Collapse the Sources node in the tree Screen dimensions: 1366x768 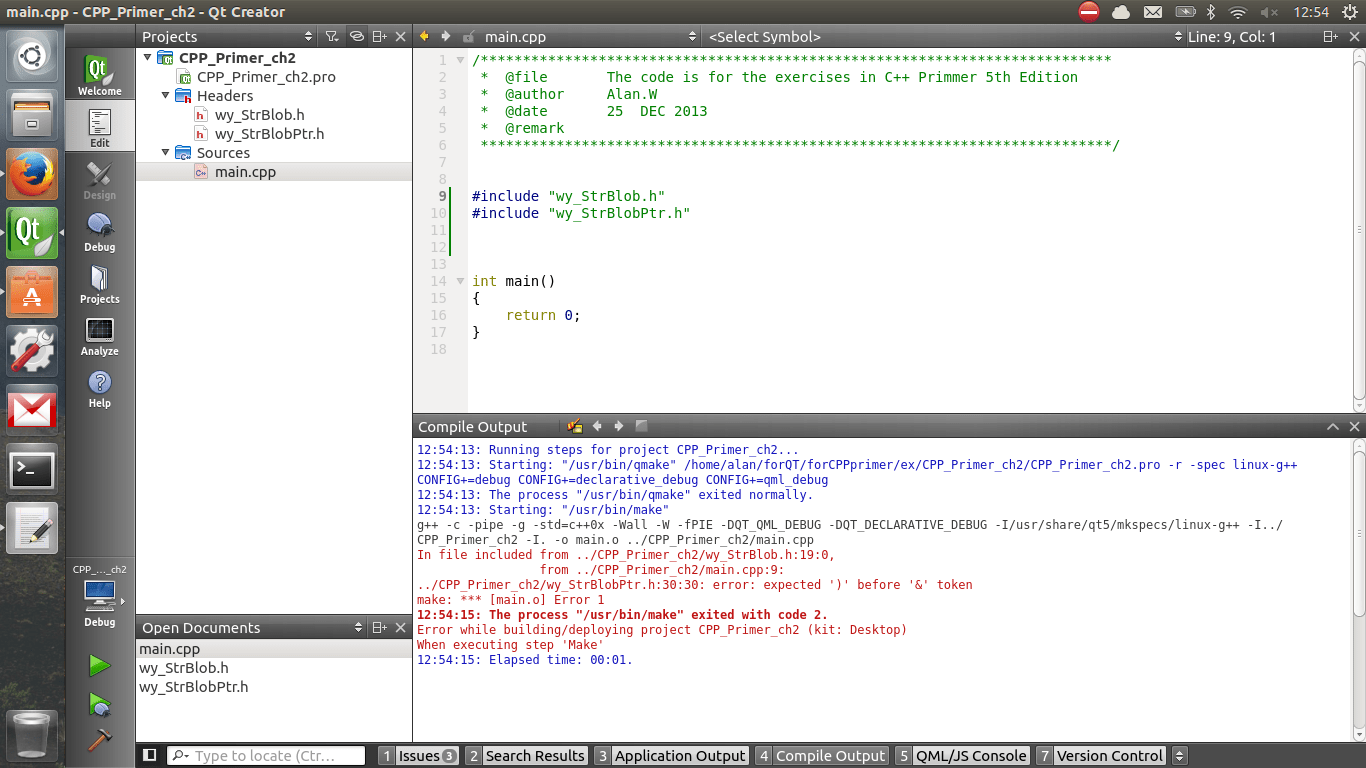tap(165, 152)
